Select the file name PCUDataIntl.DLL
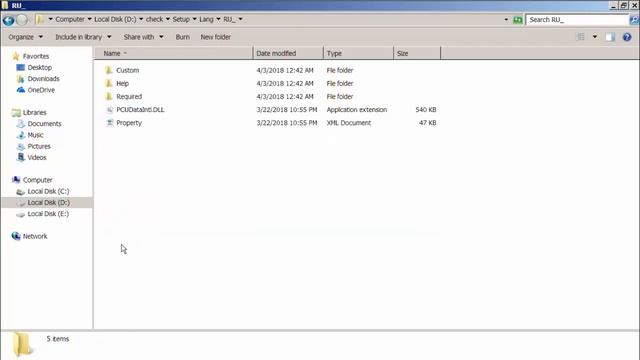This screenshot has width=640, height=360. tap(140, 110)
